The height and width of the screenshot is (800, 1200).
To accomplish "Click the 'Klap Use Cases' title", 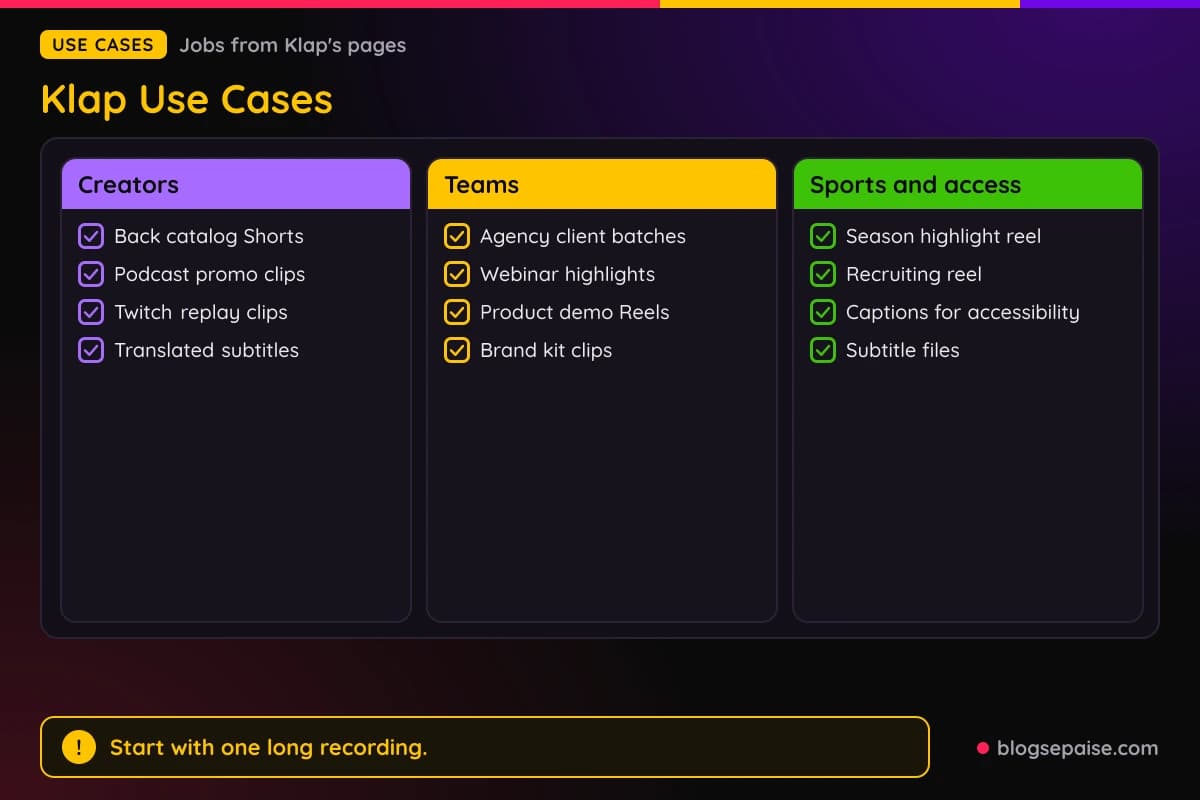I will 187,100.
